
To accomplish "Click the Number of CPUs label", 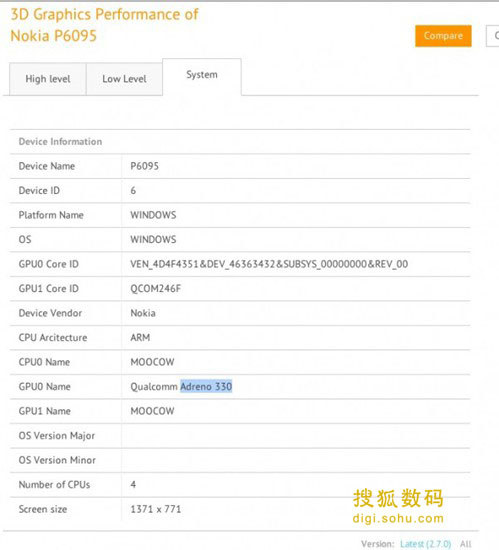I will pyautogui.click(x=54, y=485).
